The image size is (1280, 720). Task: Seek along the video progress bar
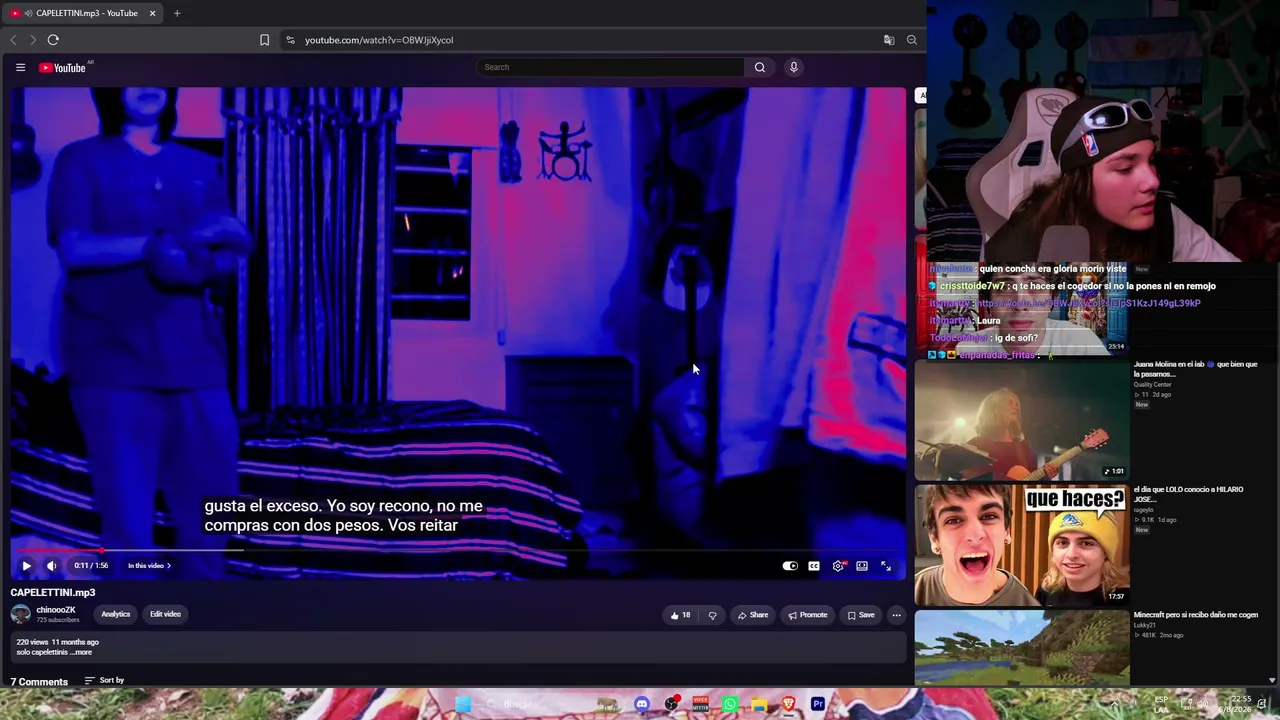tap(459, 550)
